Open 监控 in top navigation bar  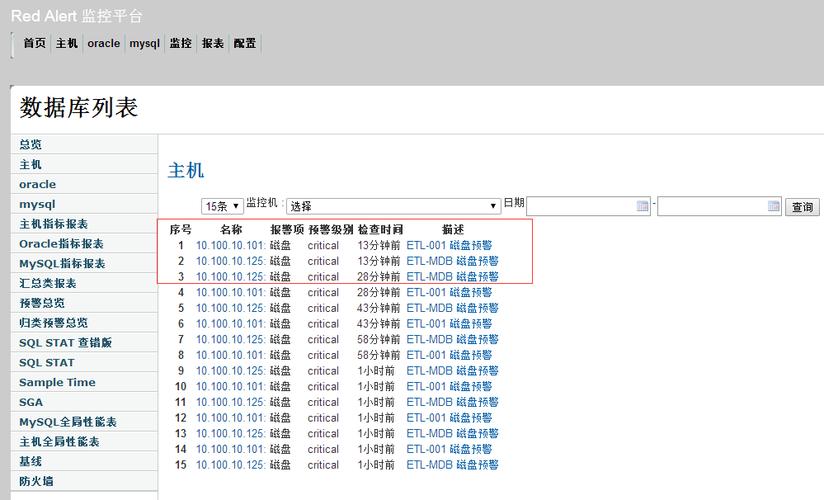(x=180, y=43)
